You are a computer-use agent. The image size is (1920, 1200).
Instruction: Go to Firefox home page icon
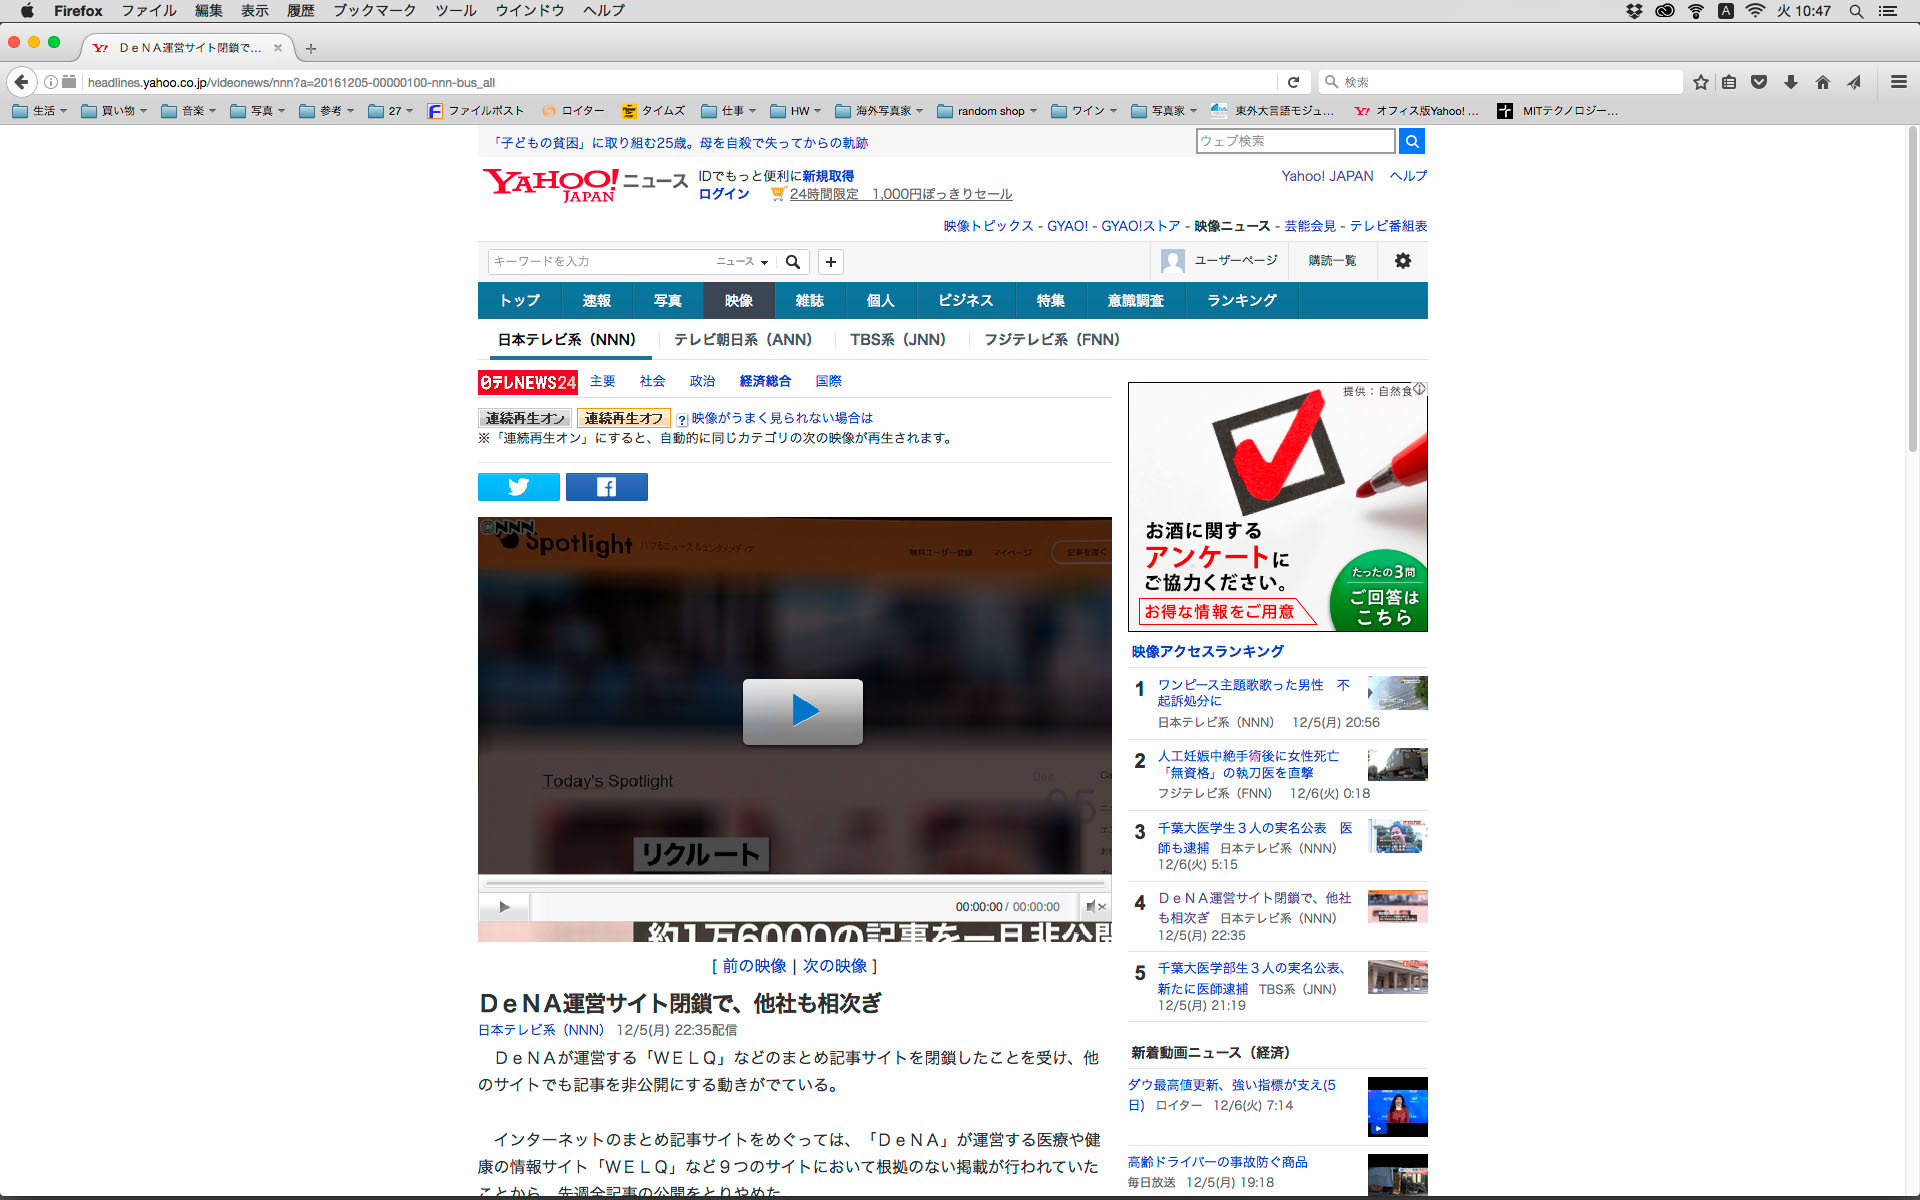pyautogui.click(x=1822, y=82)
